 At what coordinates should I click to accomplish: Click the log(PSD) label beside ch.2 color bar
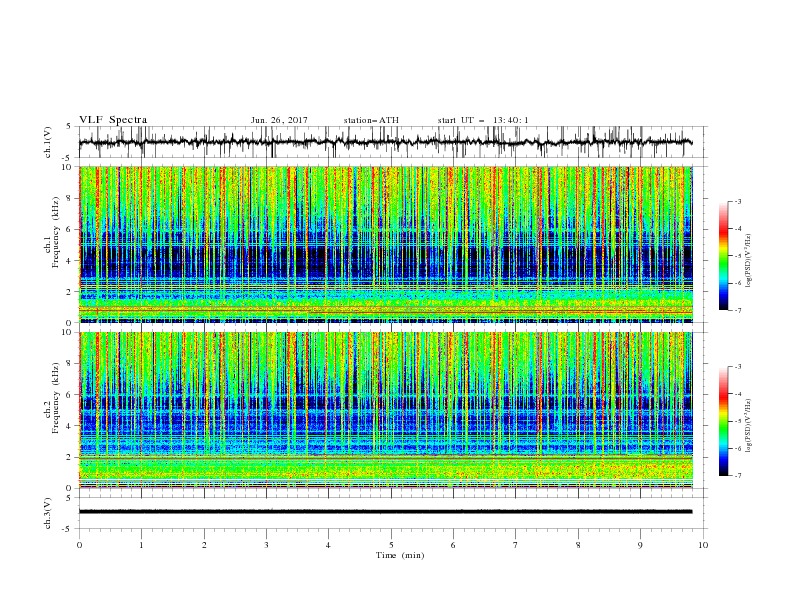[749, 425]
